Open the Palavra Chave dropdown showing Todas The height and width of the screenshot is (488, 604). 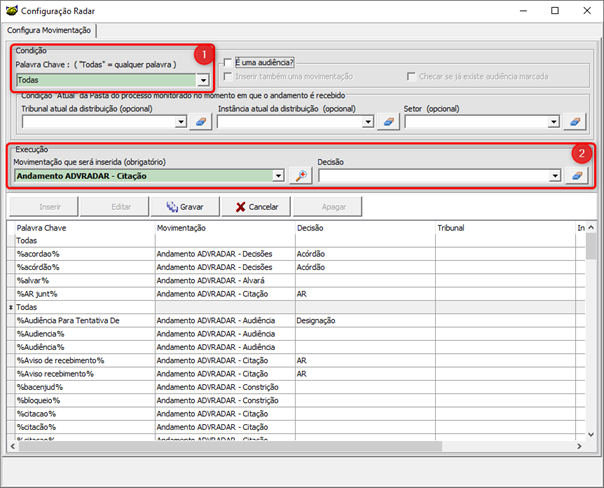point(203,80)
